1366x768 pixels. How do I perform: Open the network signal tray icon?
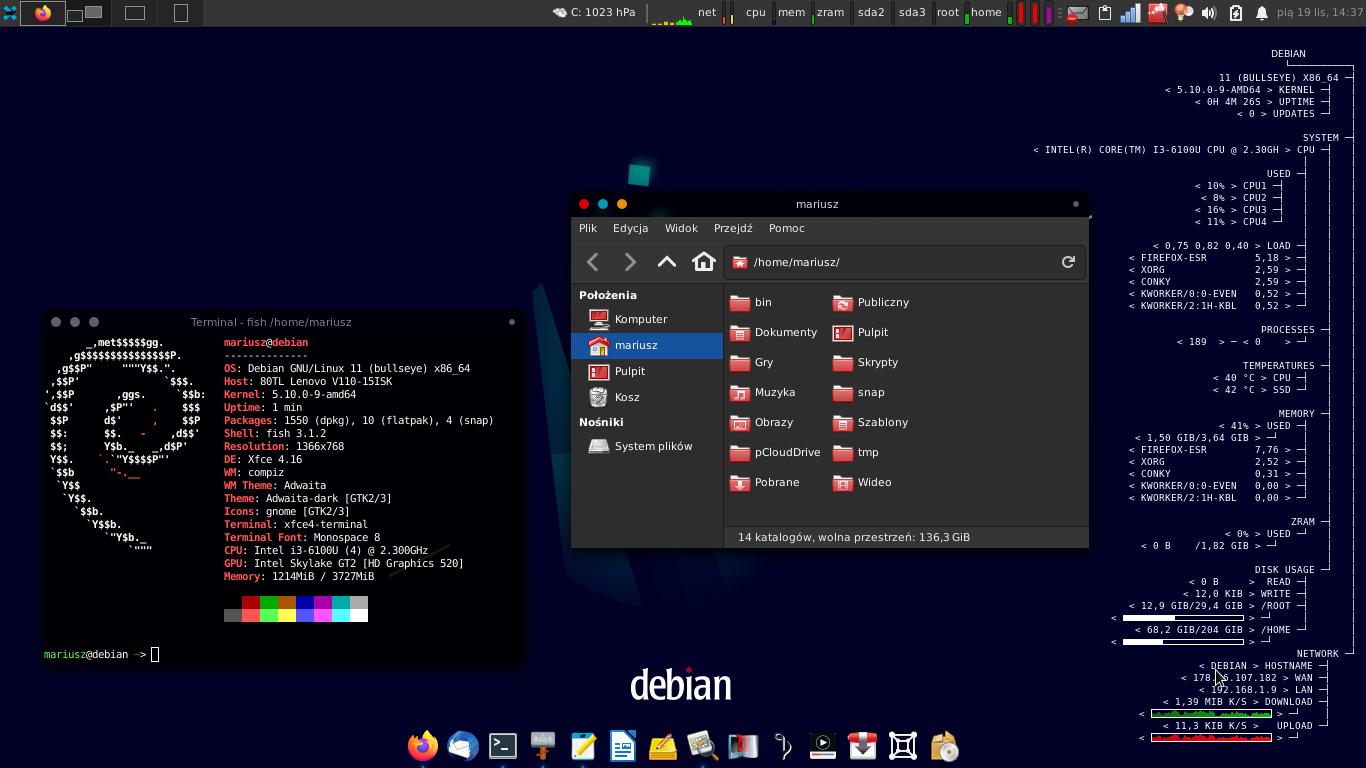[x=1131, y=13]
